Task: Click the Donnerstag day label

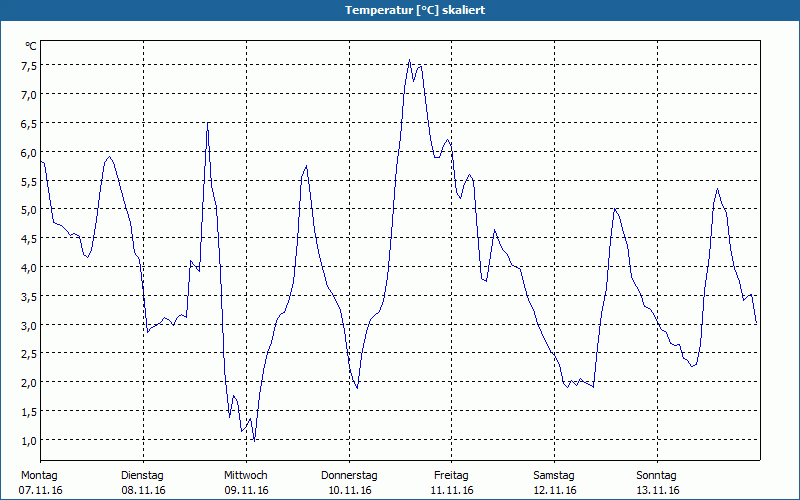Action: 349,475
